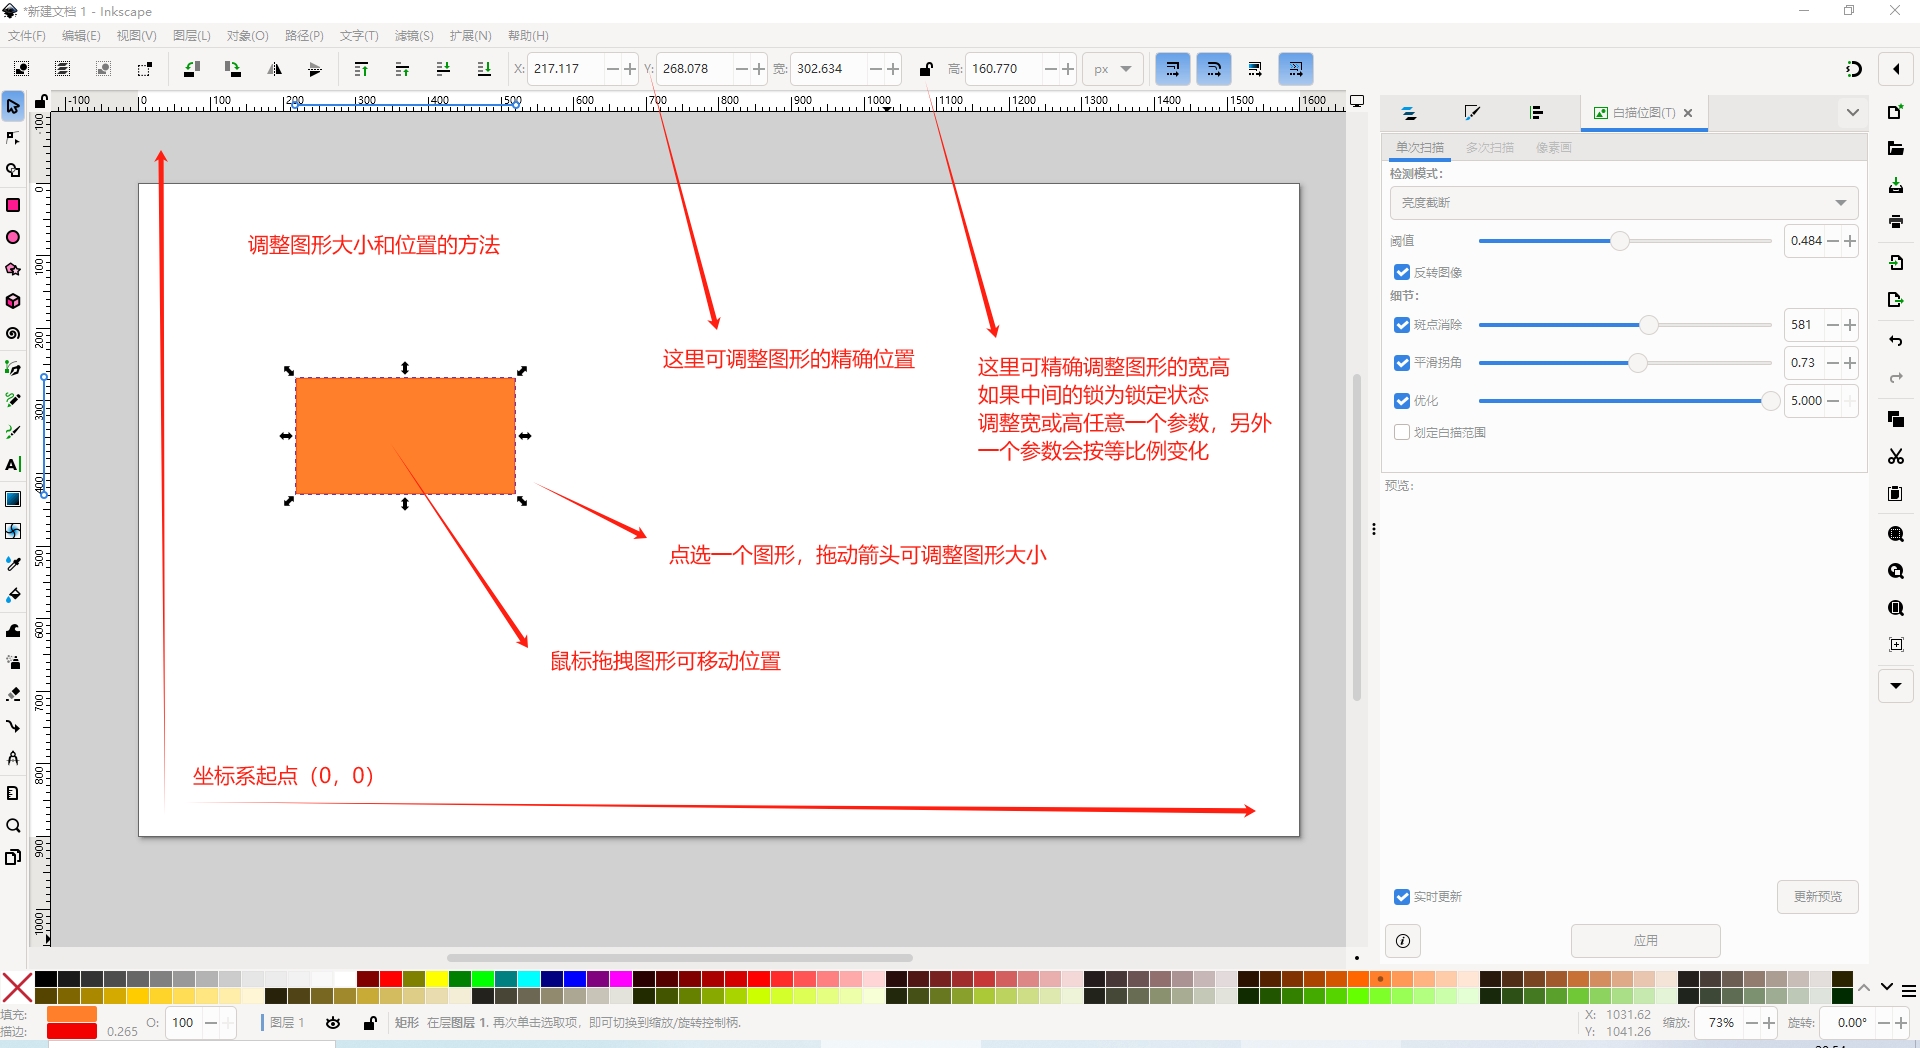The image size is (1920, 1048).
Task: Raise selection to top icon
Action: [x=361, y=69]
